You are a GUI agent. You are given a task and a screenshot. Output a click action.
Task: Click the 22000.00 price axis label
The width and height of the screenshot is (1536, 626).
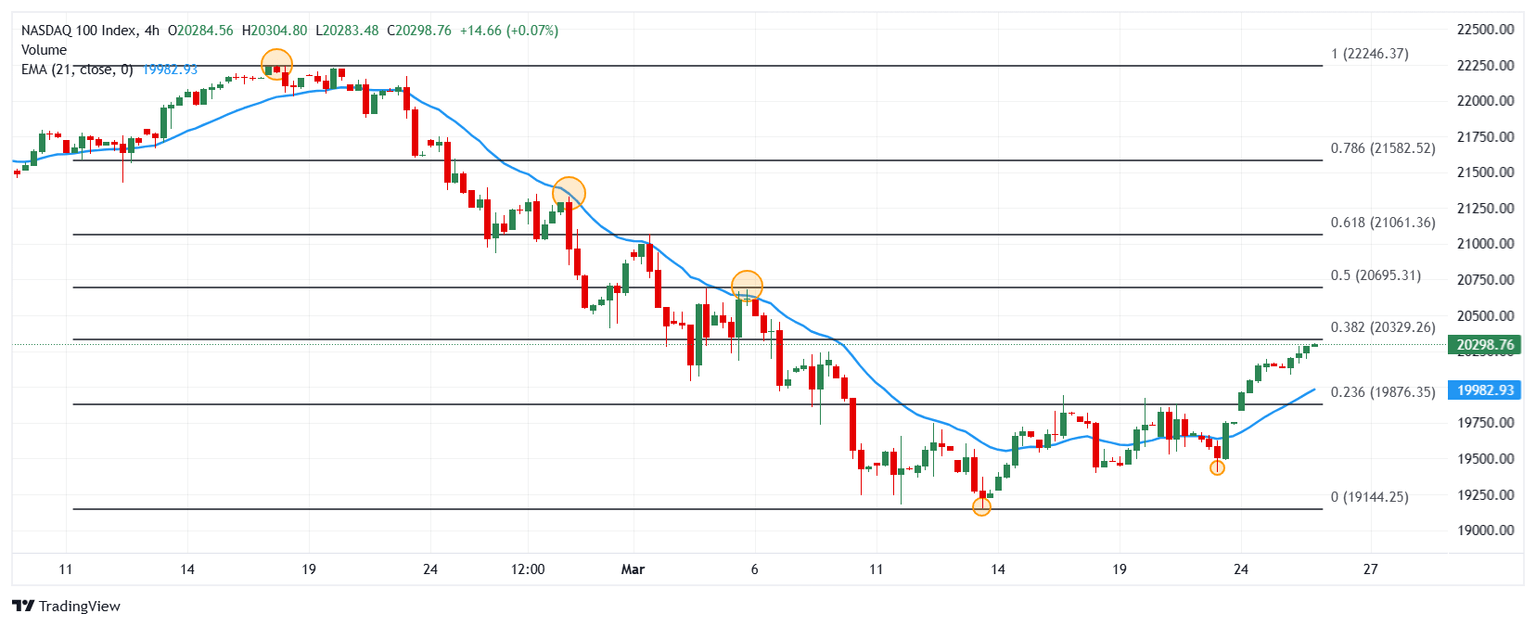pos(1486,102)
